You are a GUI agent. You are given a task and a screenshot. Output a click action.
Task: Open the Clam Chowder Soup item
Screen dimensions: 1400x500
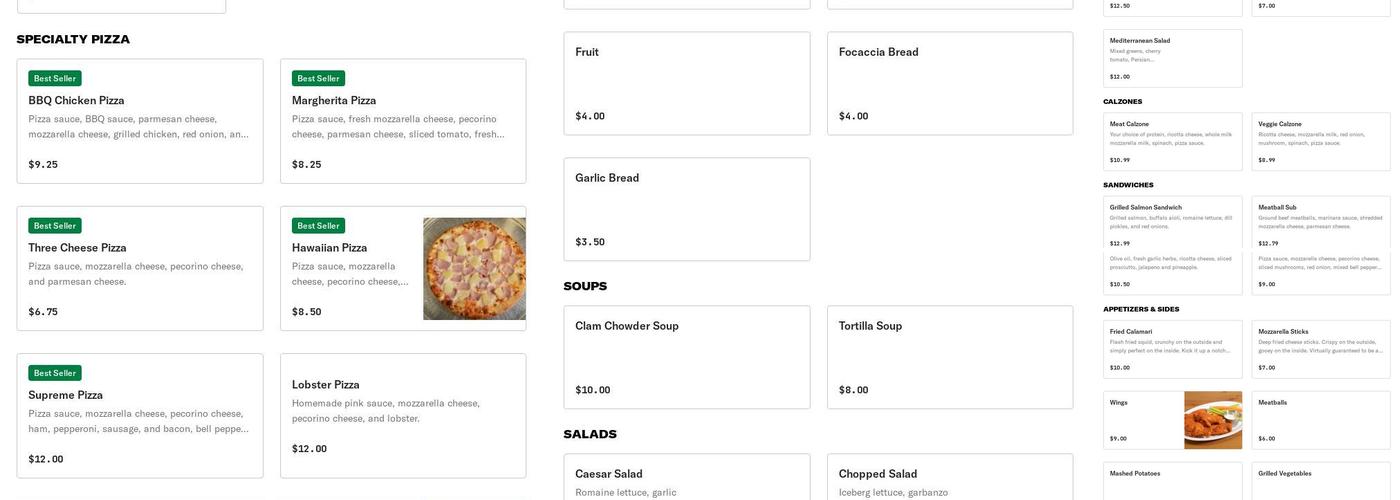(687, 357)
